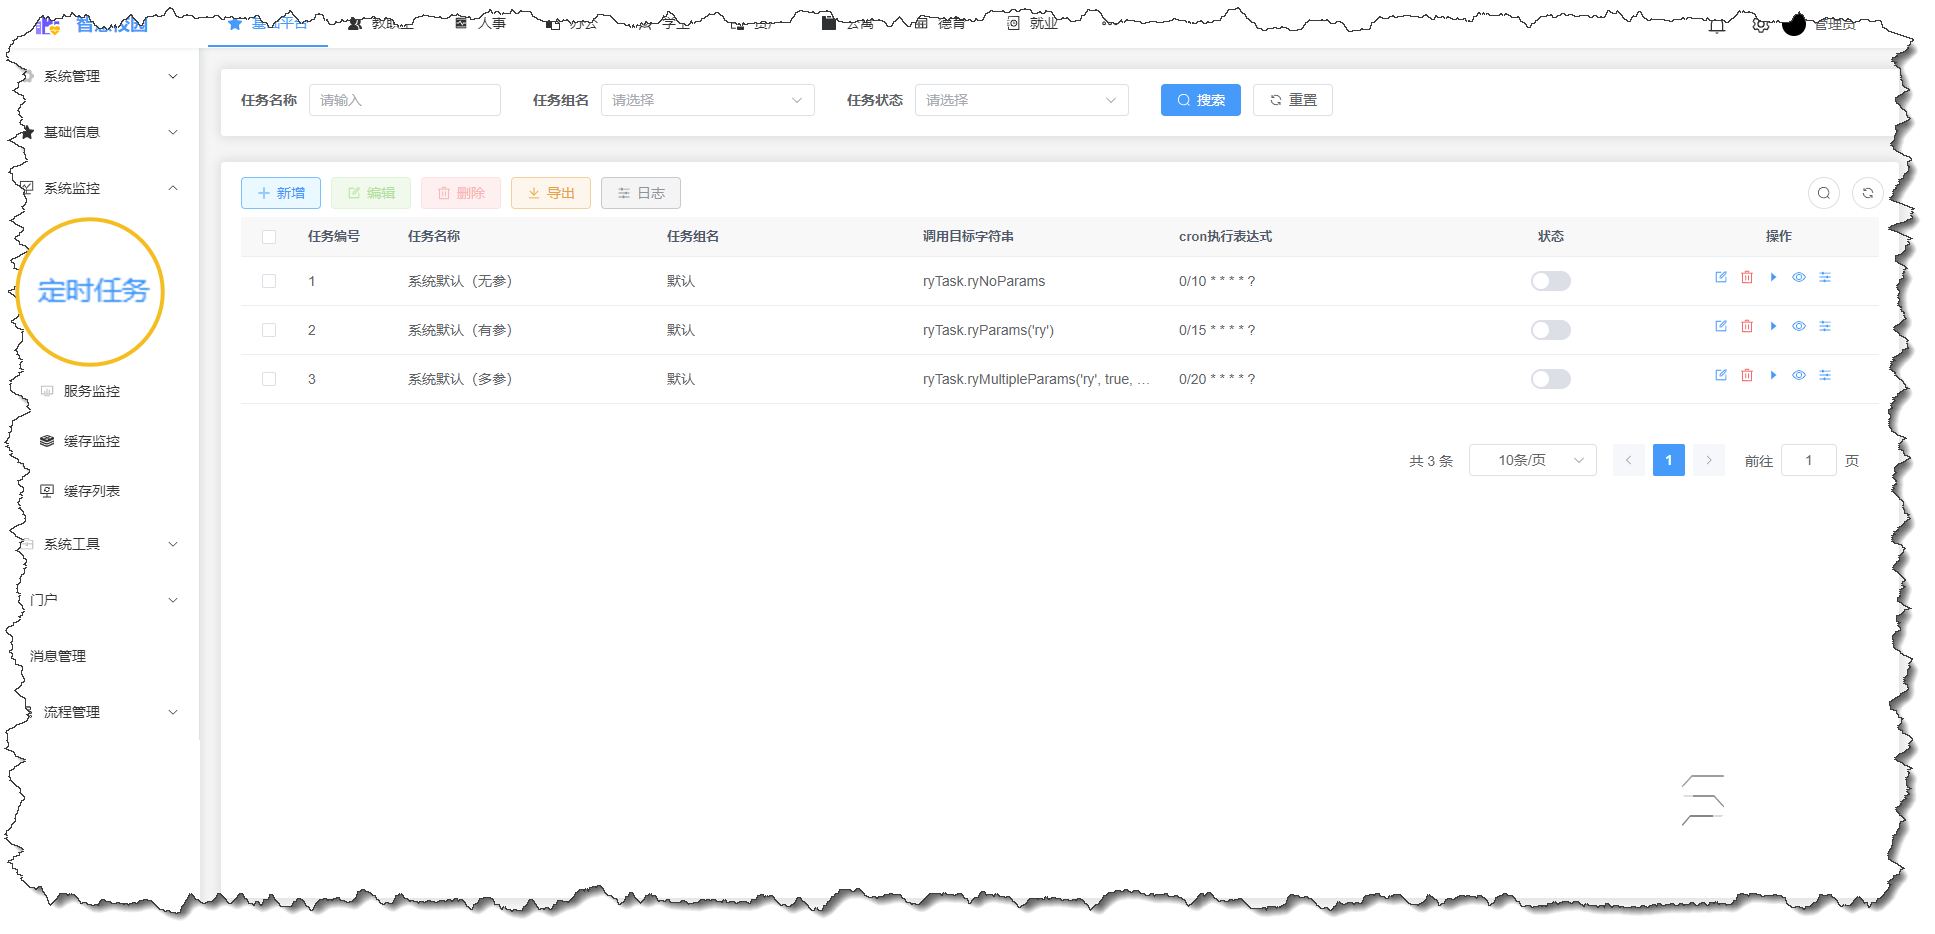1935x934 pixels.
Task: Open the 任务状态 dropdown
Action: 1021,100
